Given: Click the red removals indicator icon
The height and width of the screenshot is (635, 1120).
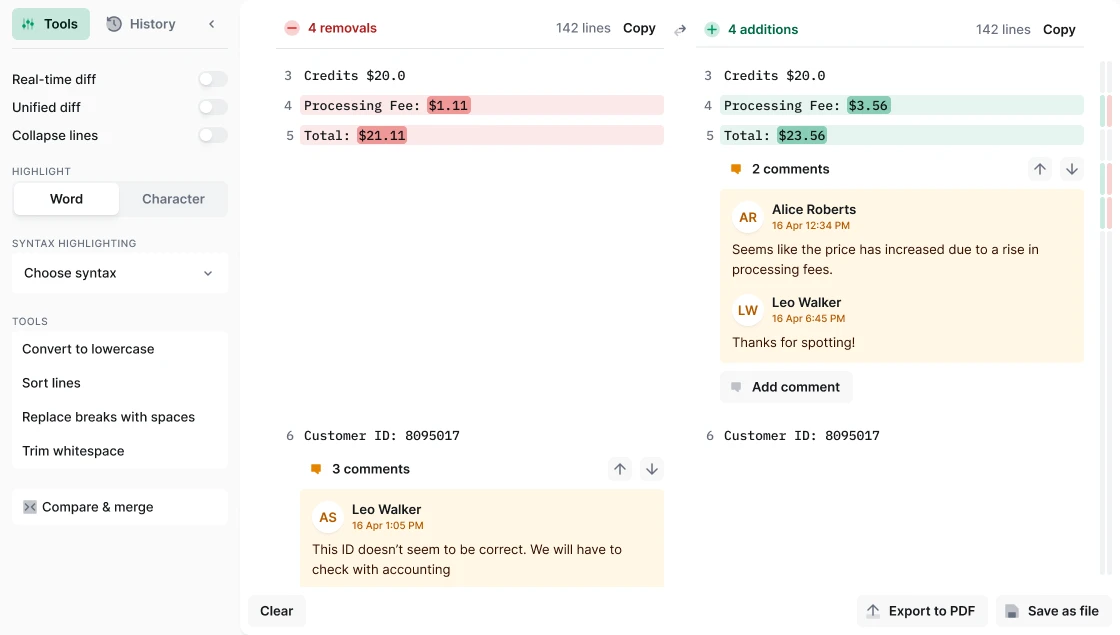Looking at the screenshot, I should [x=290, y=28].
